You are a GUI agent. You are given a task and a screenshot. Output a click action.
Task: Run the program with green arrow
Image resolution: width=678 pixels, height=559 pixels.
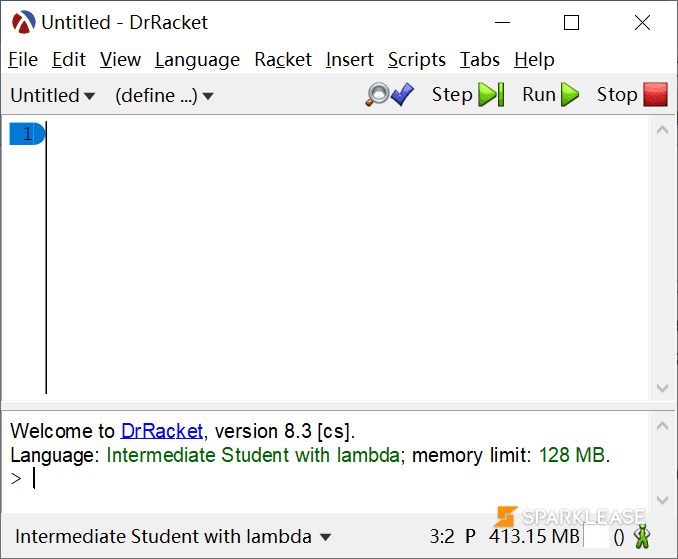point(550,94)
